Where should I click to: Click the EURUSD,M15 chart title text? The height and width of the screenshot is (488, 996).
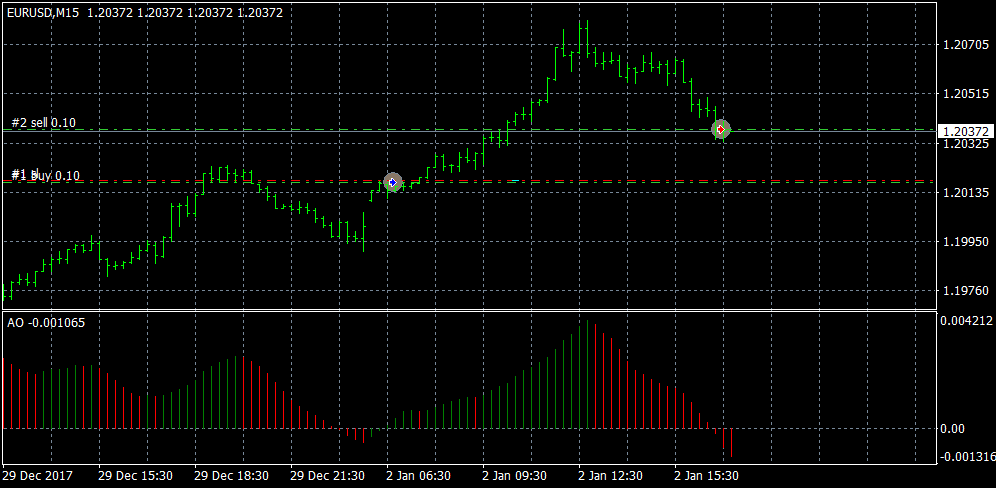click(x=43, y=12)
